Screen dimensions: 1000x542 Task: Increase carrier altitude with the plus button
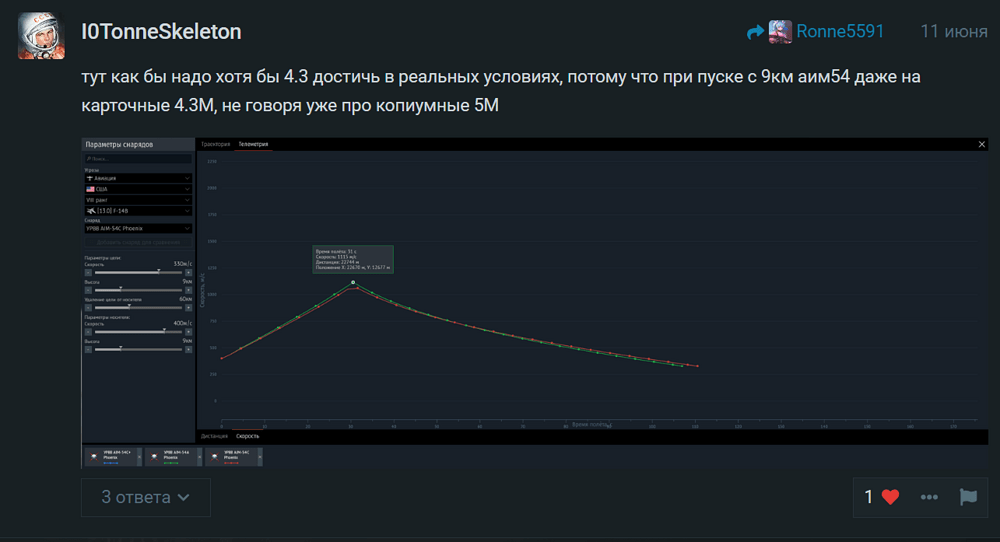pos(188,349)
